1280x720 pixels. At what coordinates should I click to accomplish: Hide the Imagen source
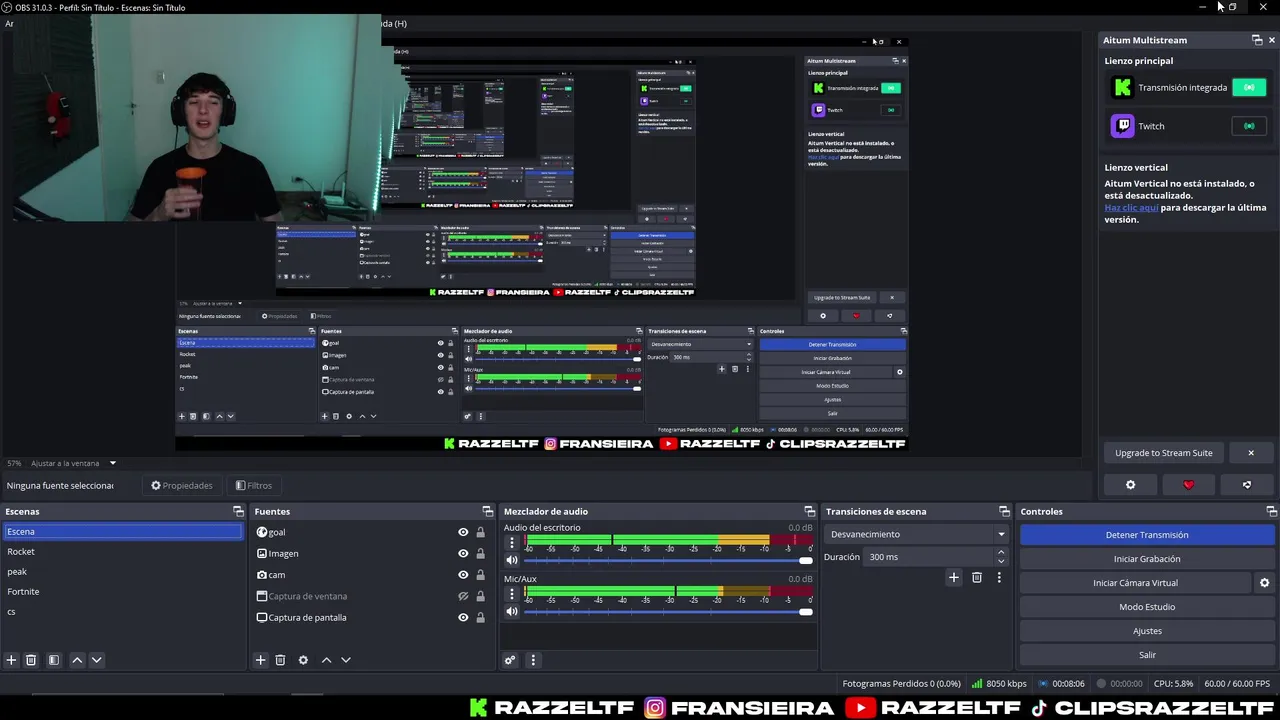(x=463, y=554)
